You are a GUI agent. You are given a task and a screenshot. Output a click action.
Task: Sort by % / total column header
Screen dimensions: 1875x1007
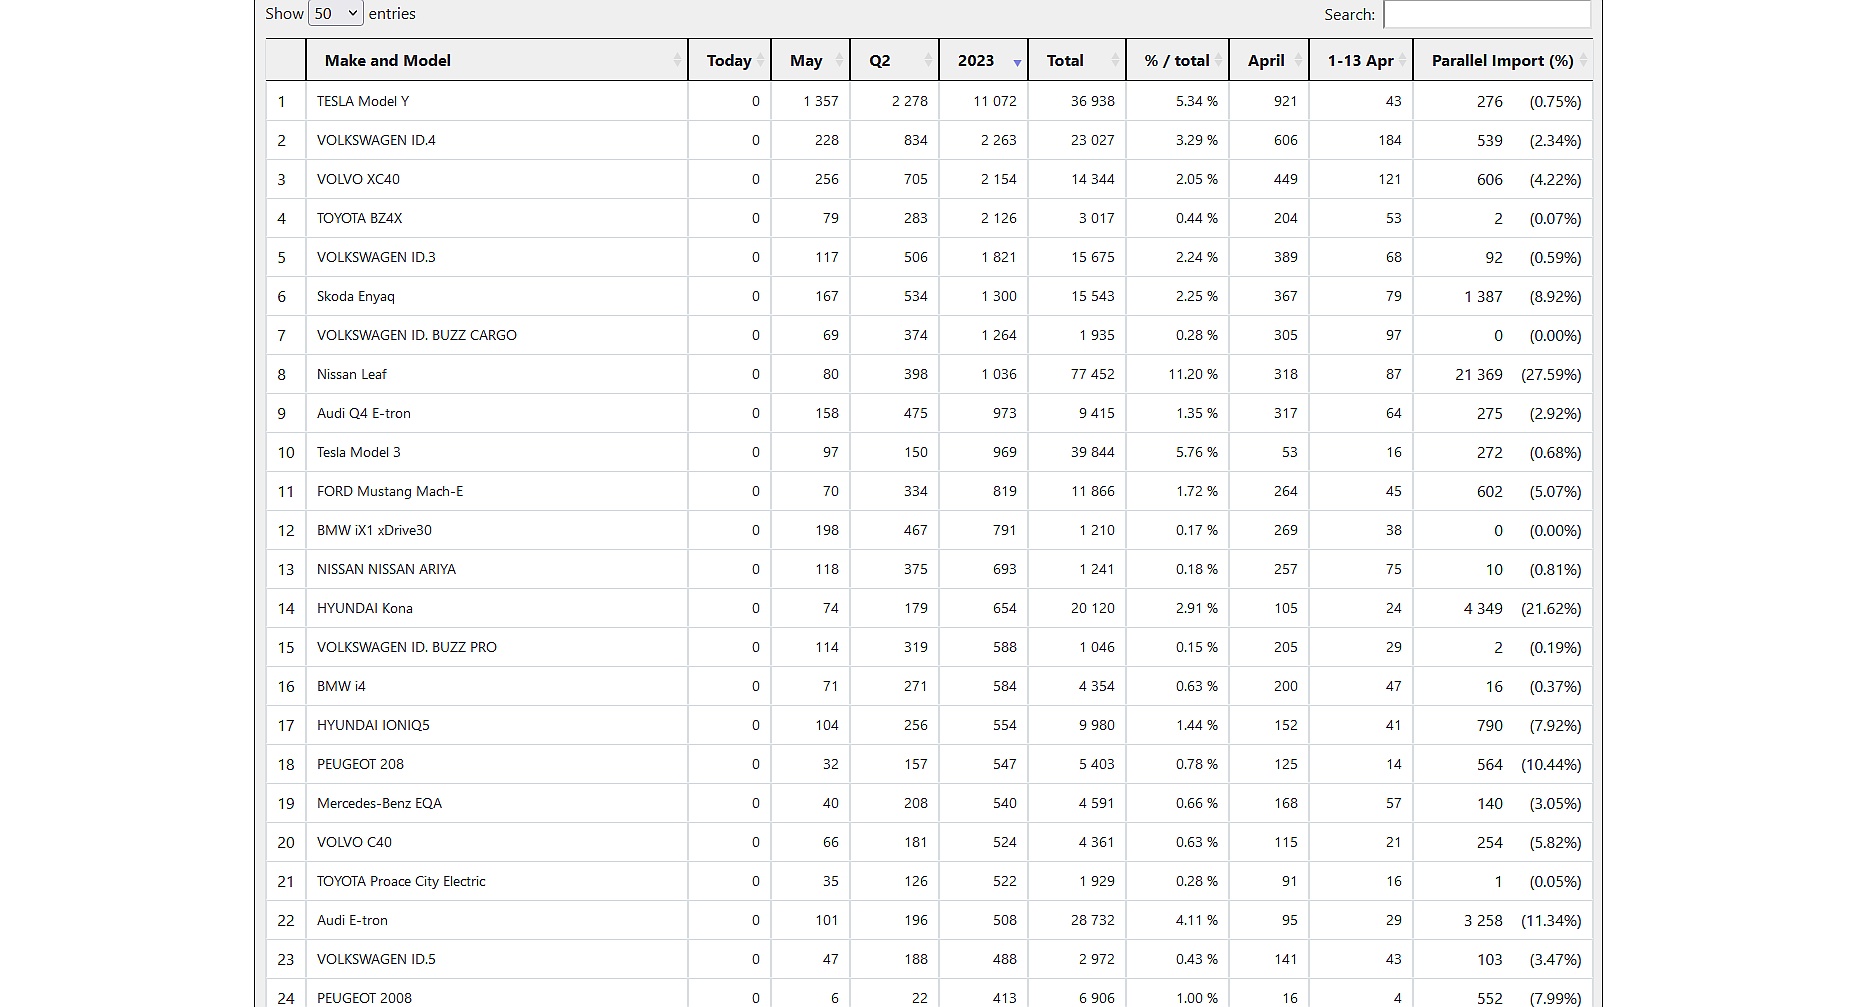(1178, 61)
